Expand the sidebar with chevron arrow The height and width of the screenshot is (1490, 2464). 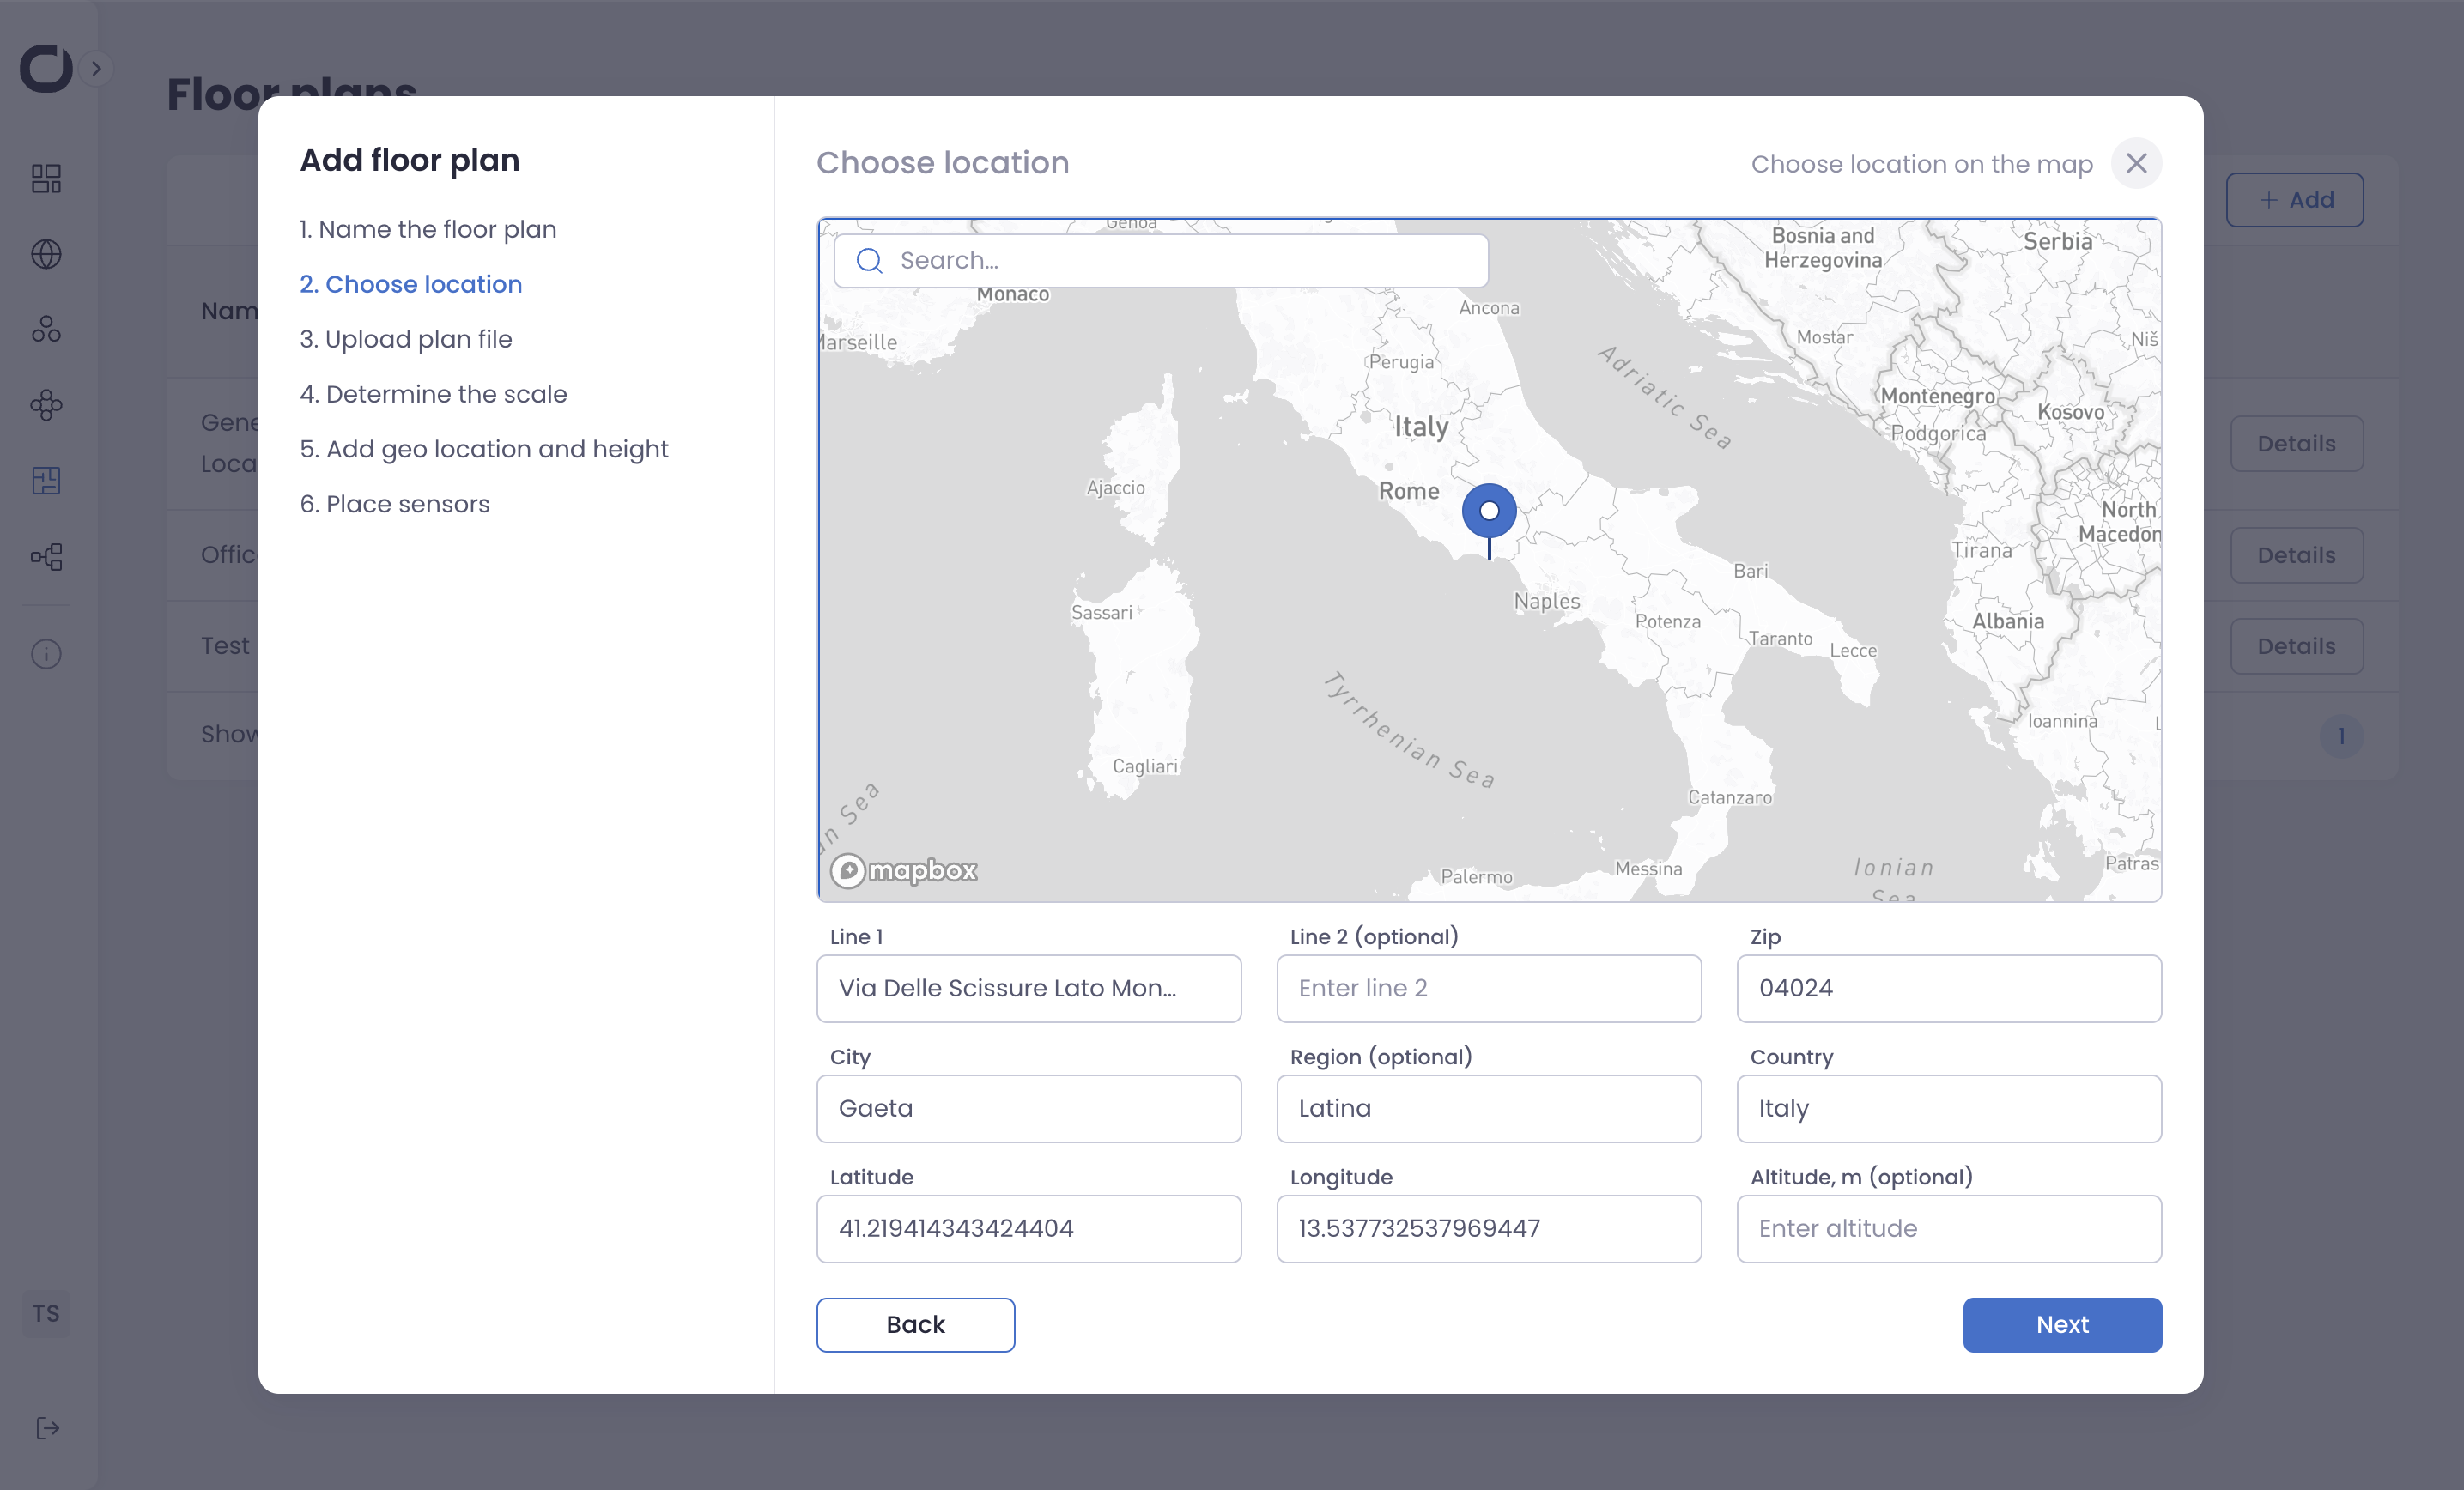pos(96,69)
